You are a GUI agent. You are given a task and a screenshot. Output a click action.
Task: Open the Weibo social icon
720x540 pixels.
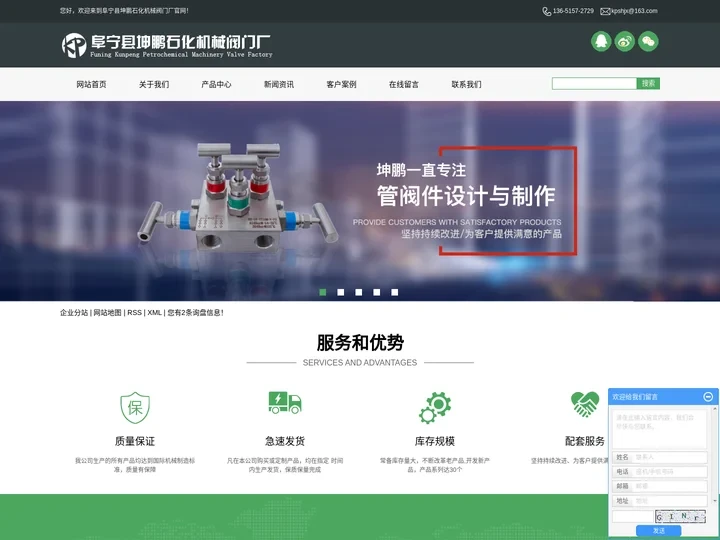point(624,41)
